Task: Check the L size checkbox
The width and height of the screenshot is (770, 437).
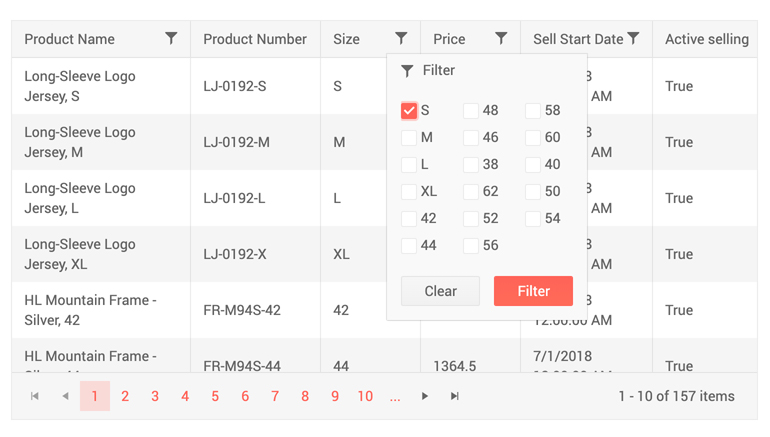Action: click(409, 164)
